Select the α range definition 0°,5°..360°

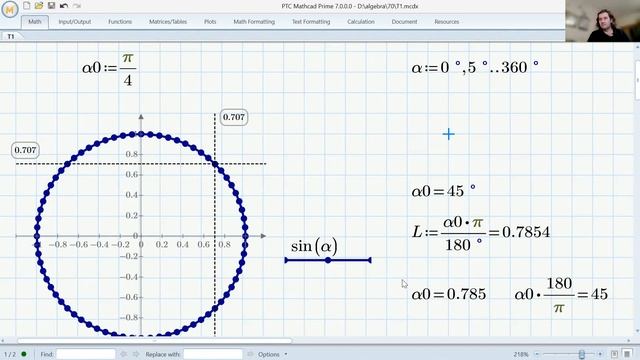475,67
